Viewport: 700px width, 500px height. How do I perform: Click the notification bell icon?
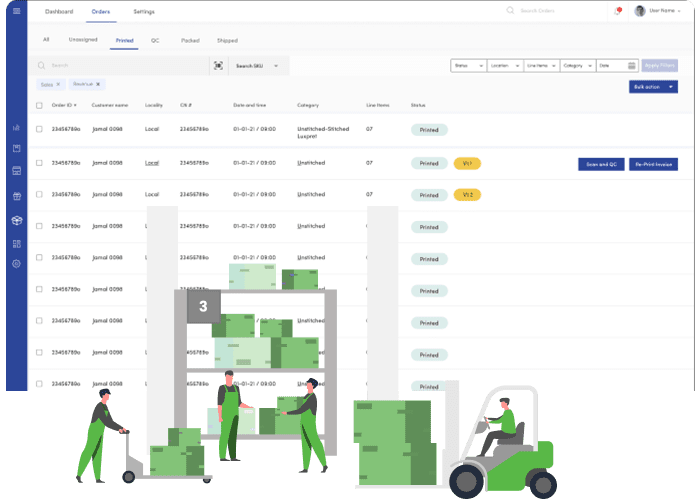coord(617,11)
